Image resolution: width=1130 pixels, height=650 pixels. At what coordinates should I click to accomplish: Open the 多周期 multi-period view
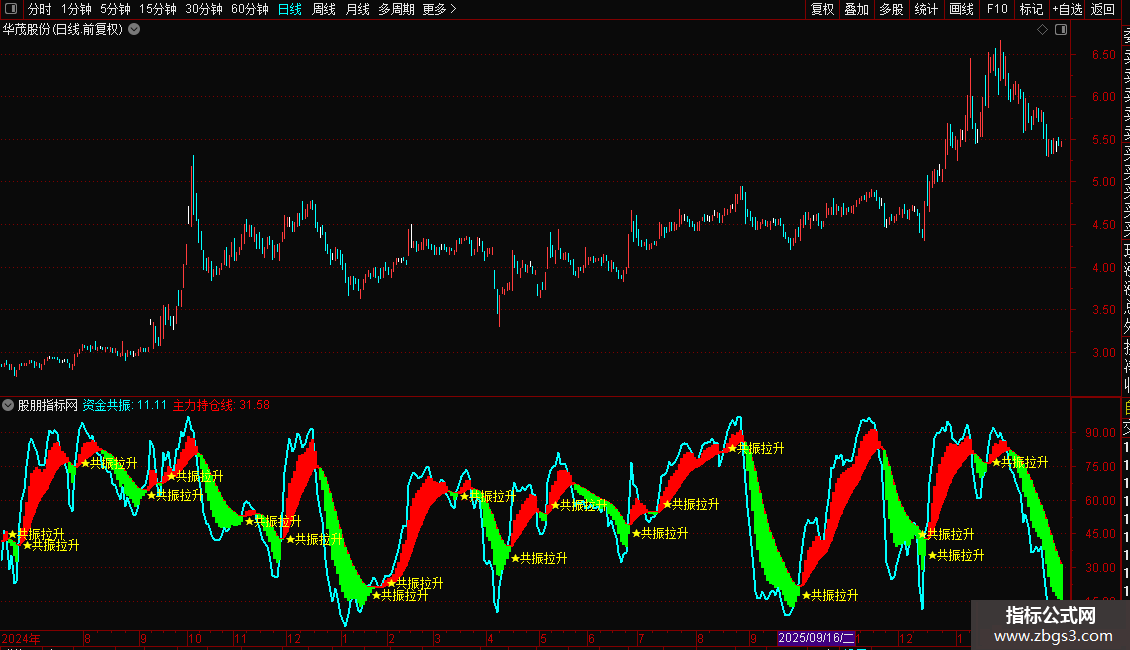pyautogui.click(x=396, y=9)
